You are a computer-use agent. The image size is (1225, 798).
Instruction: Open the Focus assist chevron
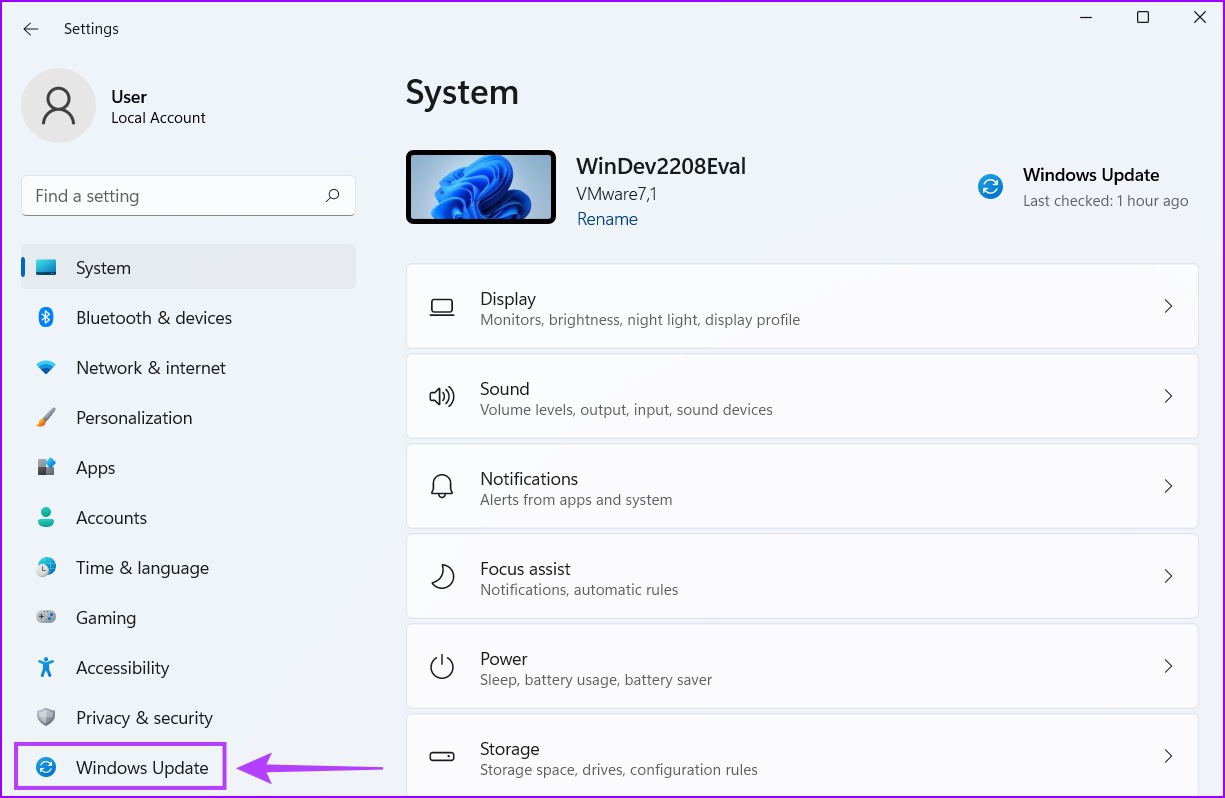pyautogui.click(x=1168, y=576)
